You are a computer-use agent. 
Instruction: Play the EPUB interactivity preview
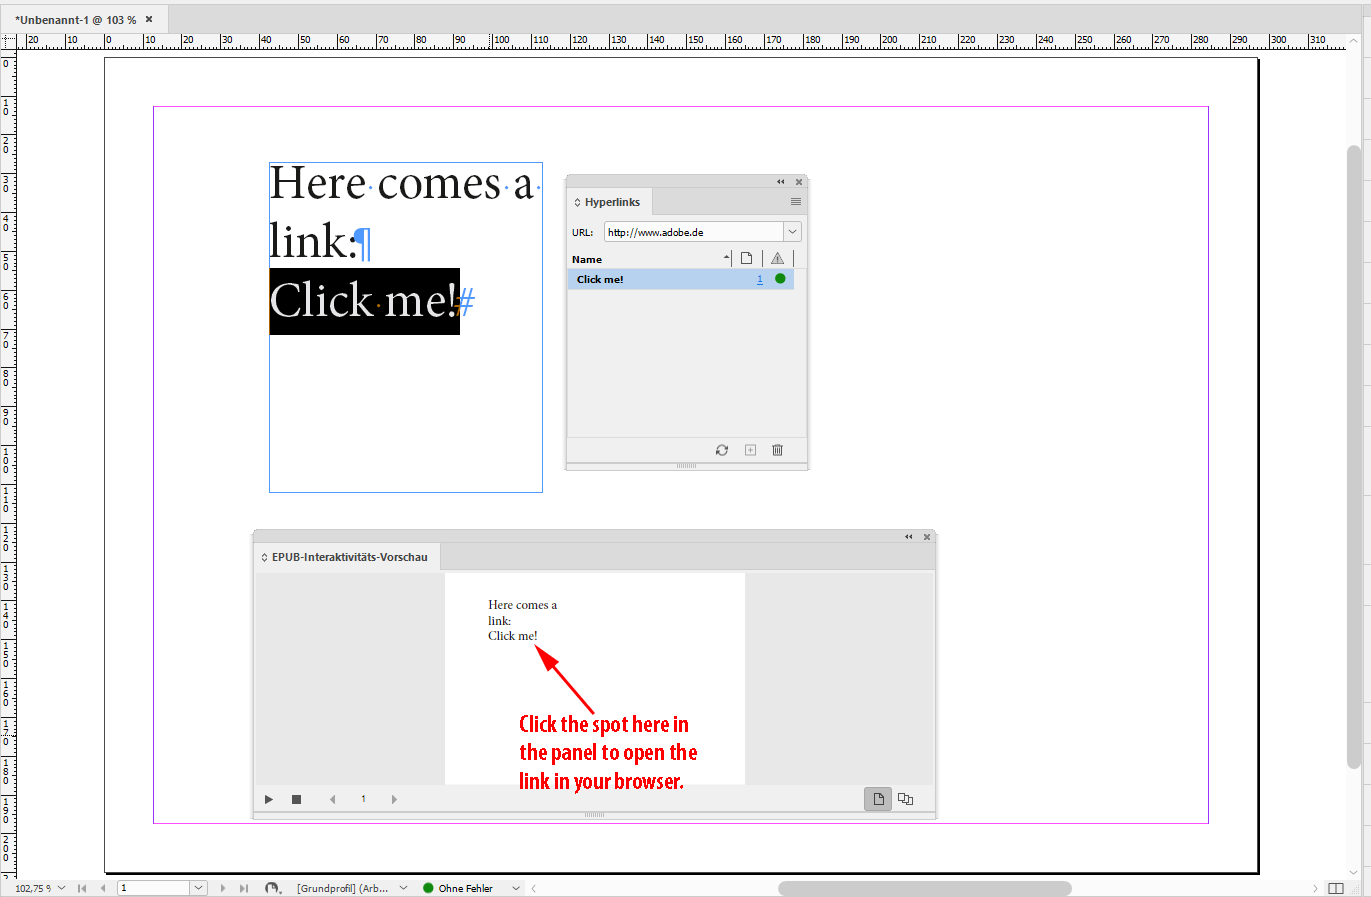268,799
